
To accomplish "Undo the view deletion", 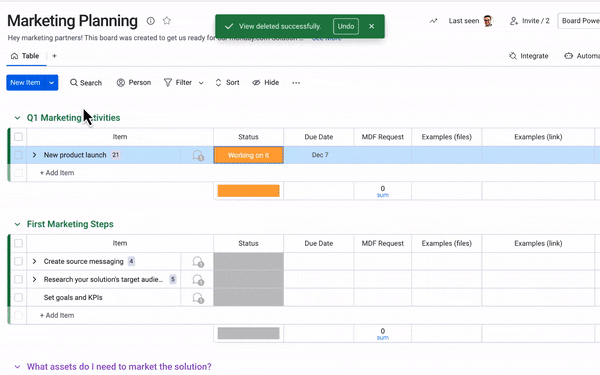I will tap(346, 26).
